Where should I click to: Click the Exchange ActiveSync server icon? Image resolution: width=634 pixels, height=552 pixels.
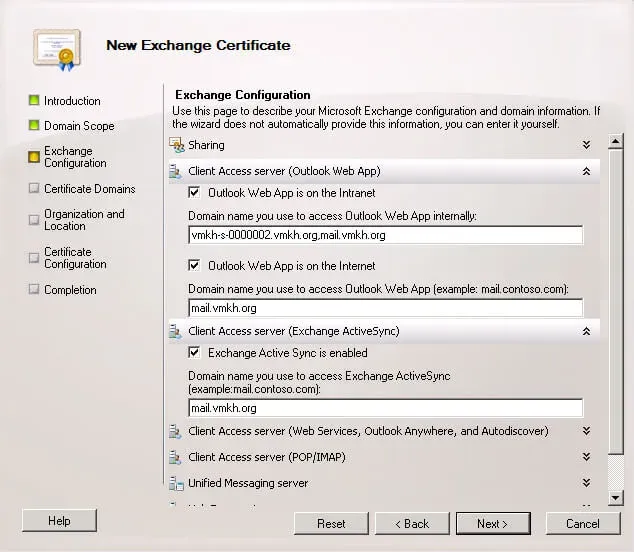pyautogui.click(x=175, y=332)
